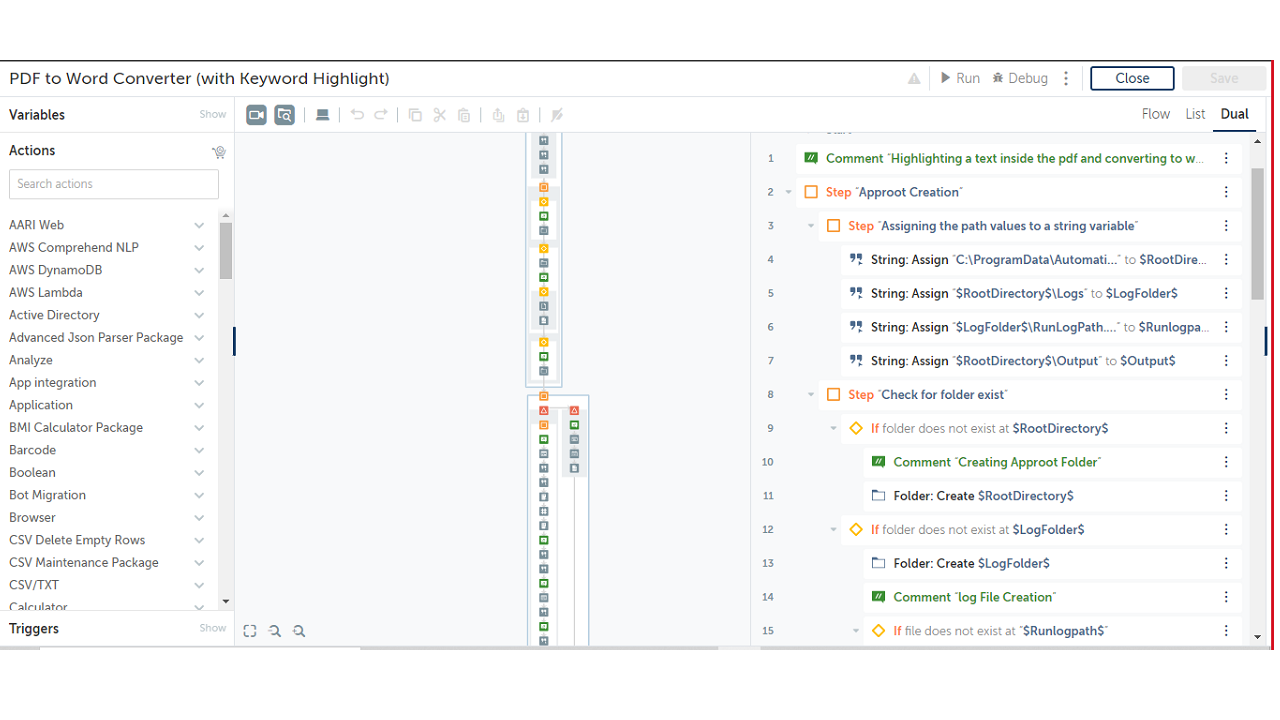Expand the Browser actions category

[x=199, y=518]
